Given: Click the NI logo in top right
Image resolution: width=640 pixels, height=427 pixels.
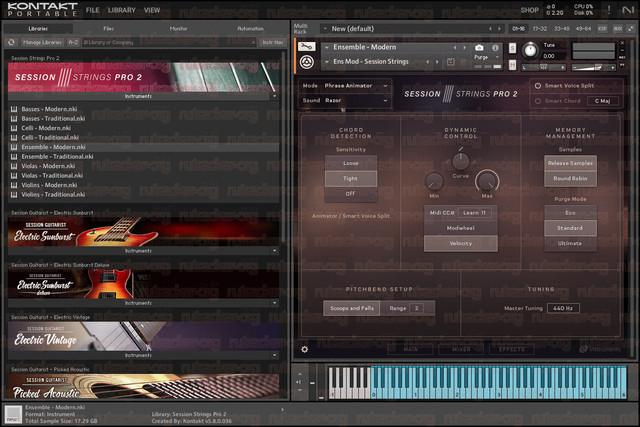Looking at the screenshot, I should (628, 9).
